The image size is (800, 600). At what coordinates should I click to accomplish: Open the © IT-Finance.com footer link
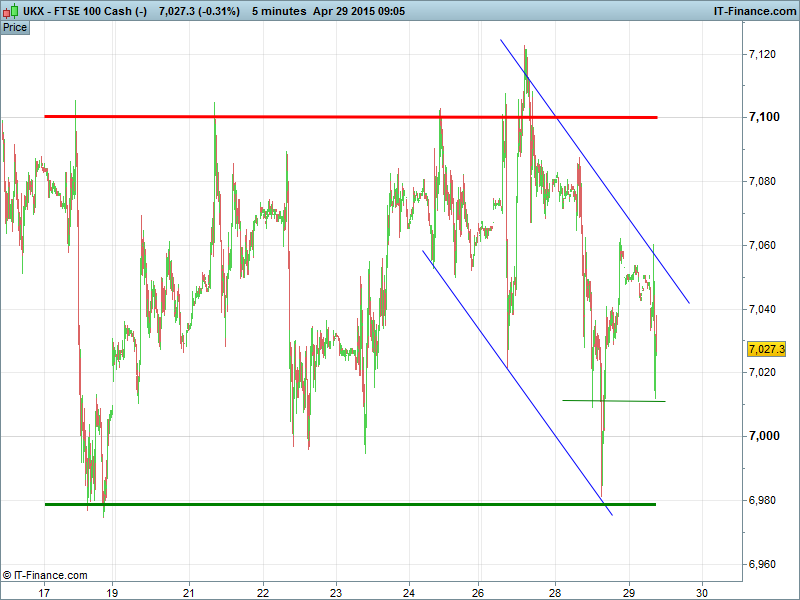pyautogui.click(x=45, y=575)
